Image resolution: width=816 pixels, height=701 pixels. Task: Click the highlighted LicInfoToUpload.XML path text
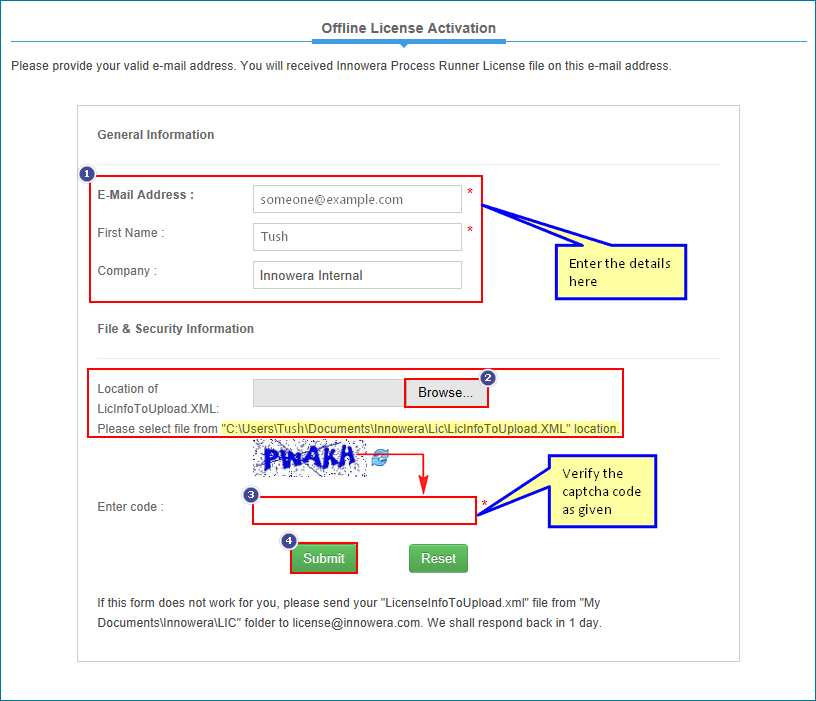click(x=420, y=429)
